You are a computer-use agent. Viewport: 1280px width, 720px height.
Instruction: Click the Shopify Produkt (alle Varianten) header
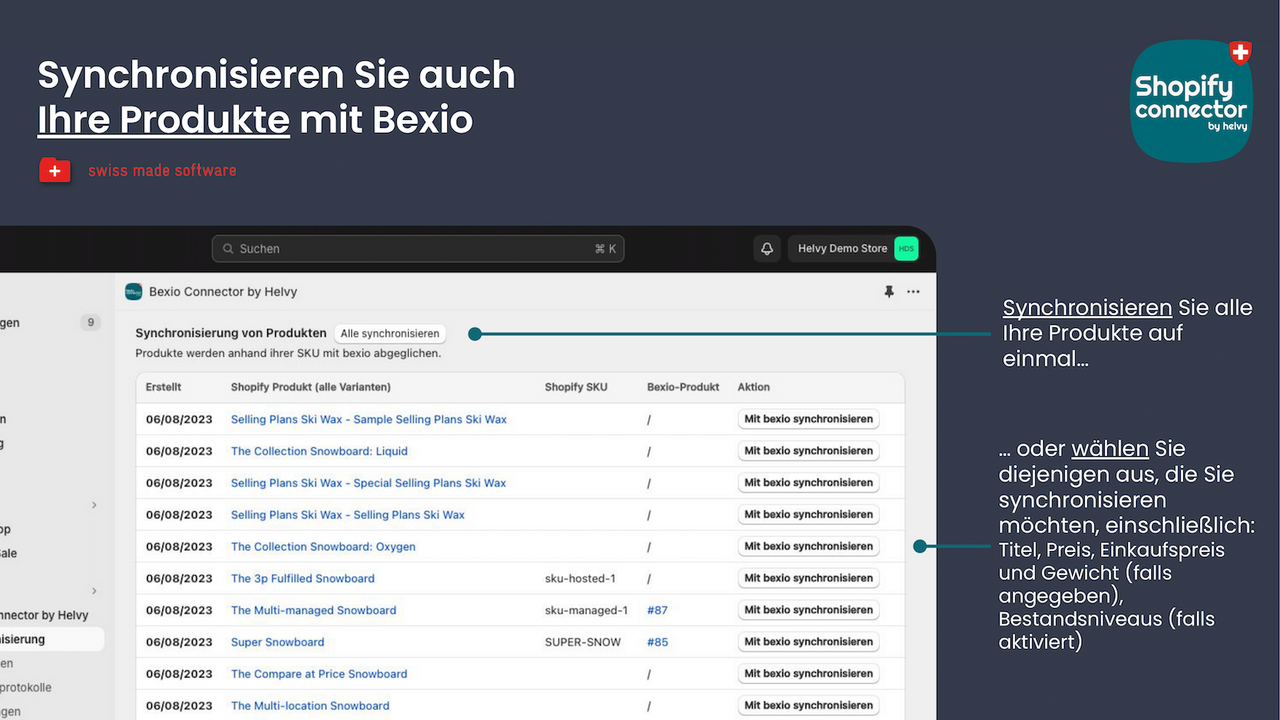(311, 387)
